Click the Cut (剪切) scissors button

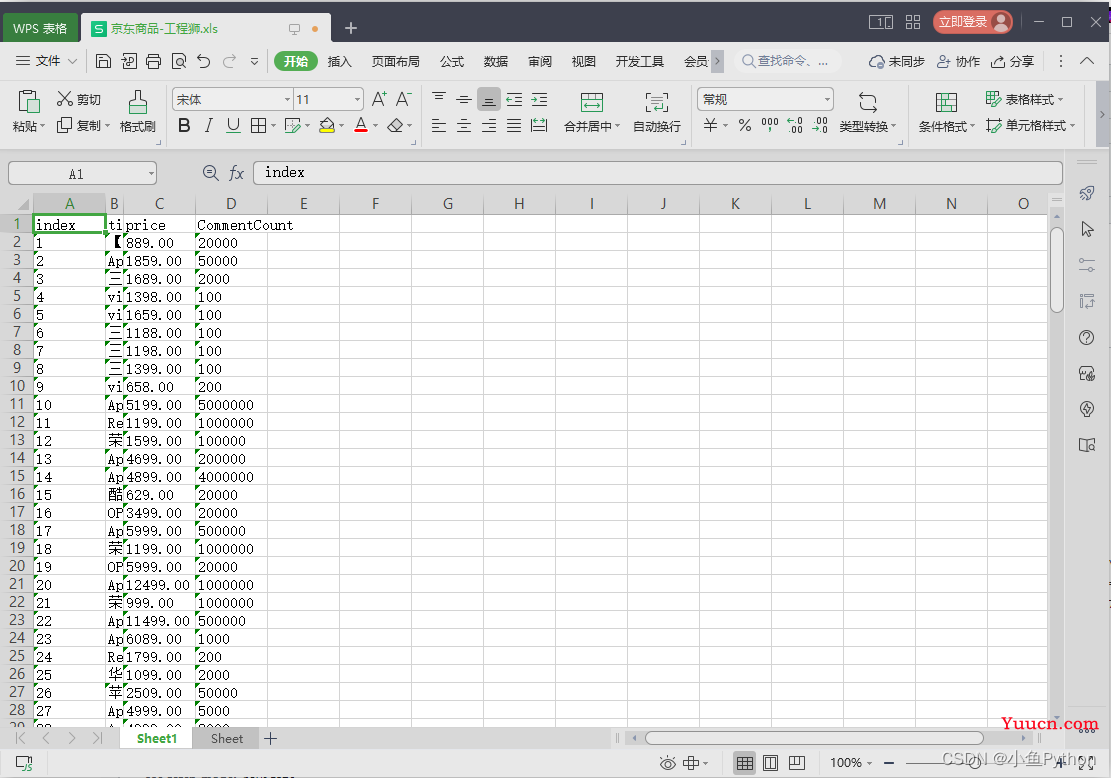79,99
